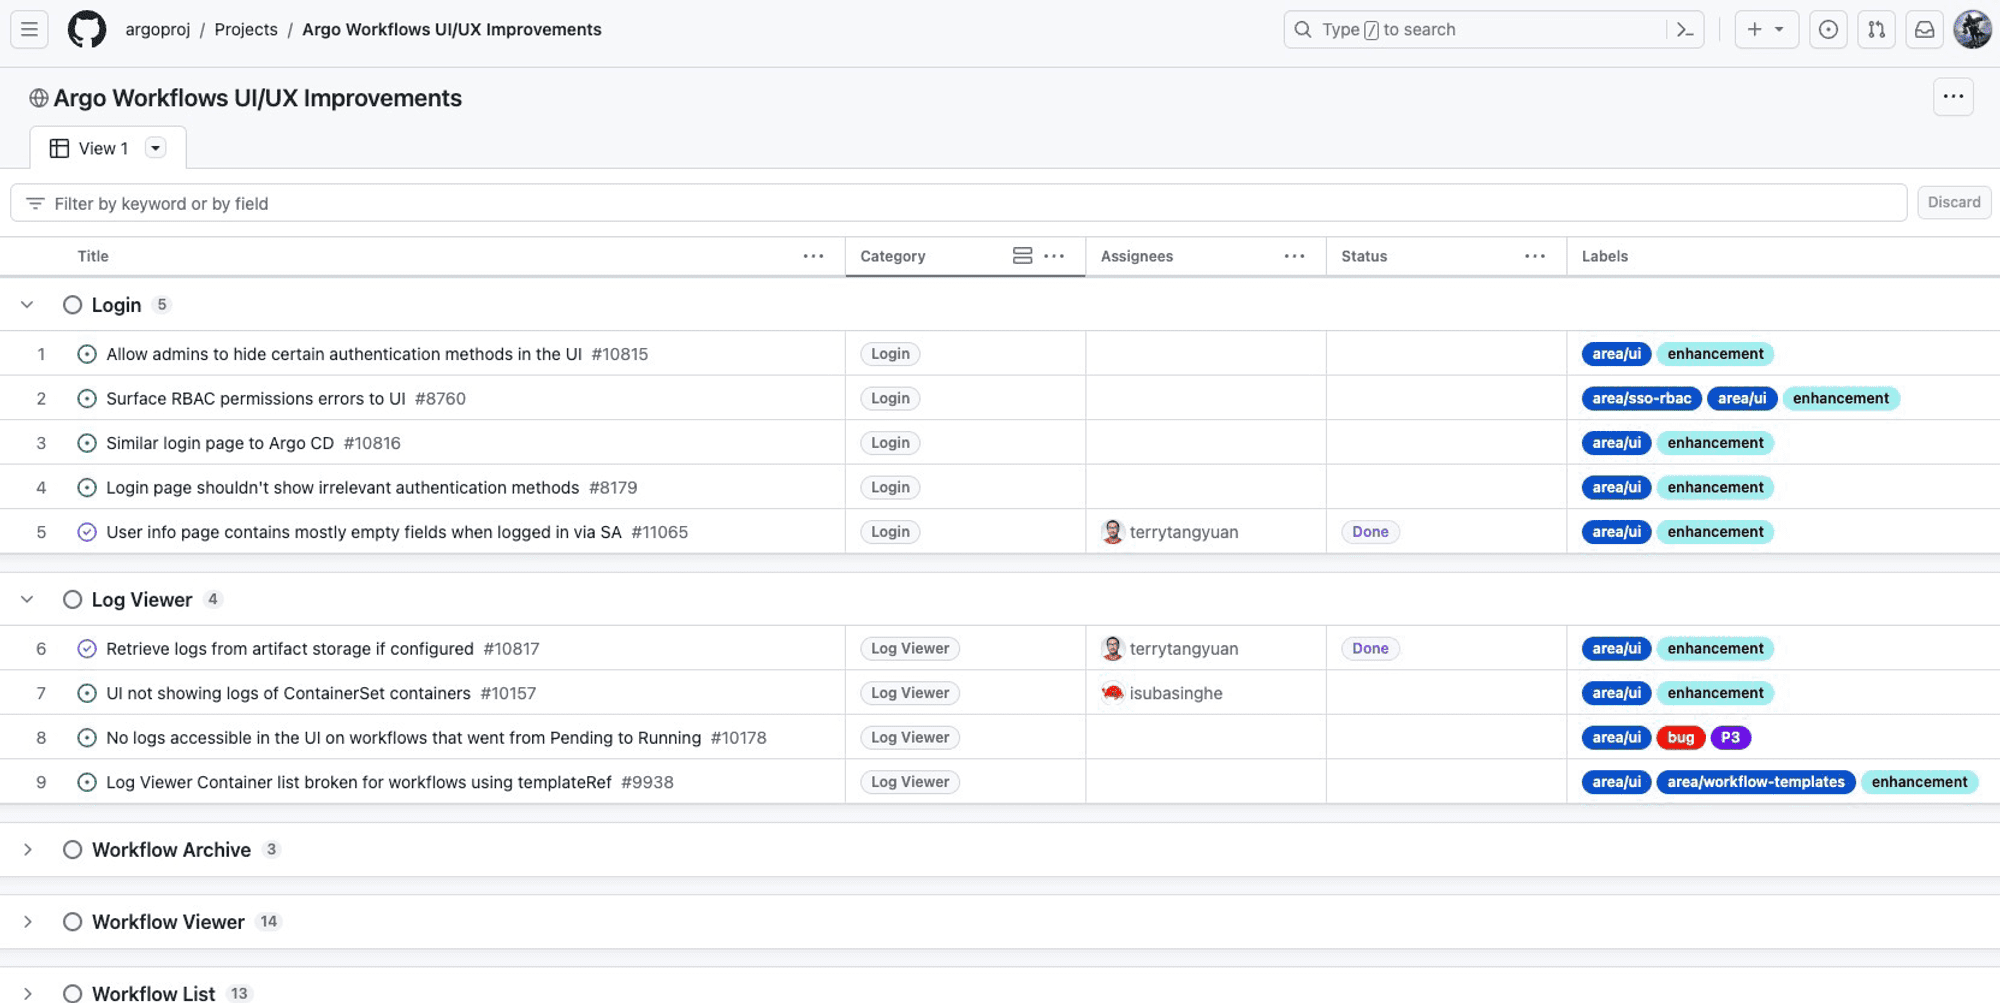Click area/sso-rbac label on row 2
Screen dimensions: 2000x1003
1641,398
